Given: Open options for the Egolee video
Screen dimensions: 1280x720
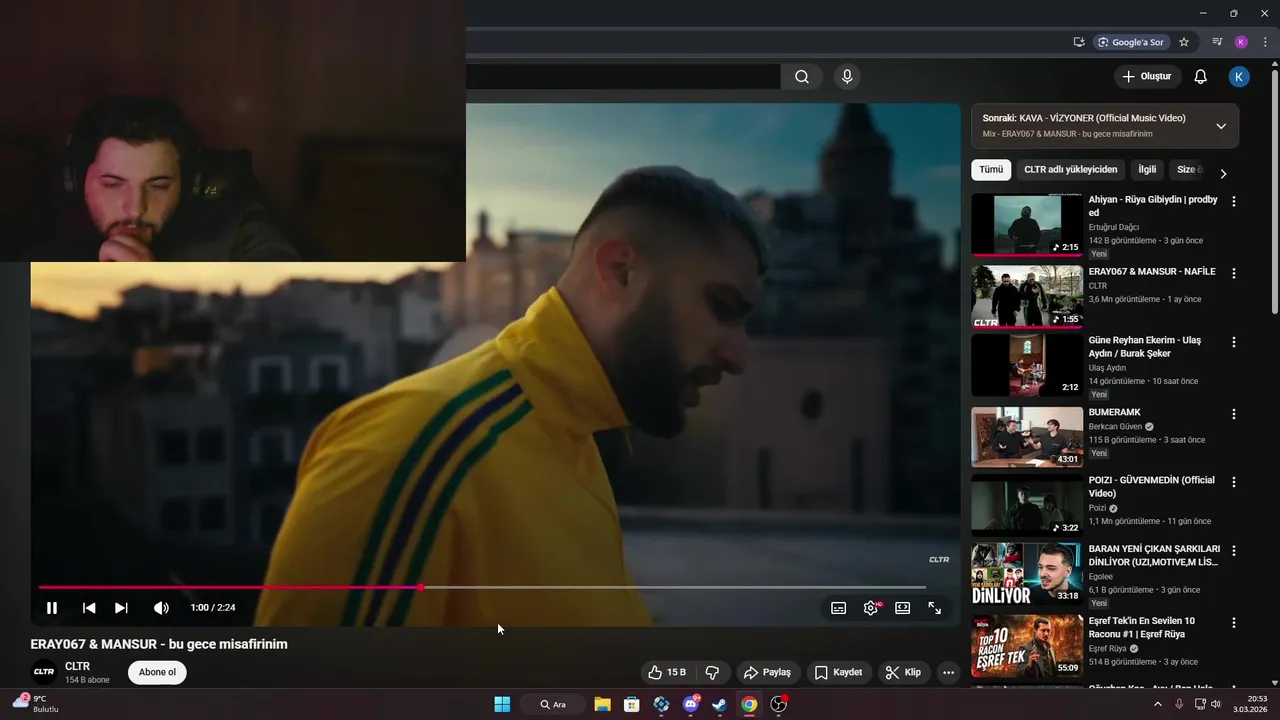Looking at the screenshot, I should pos(1234,551).
